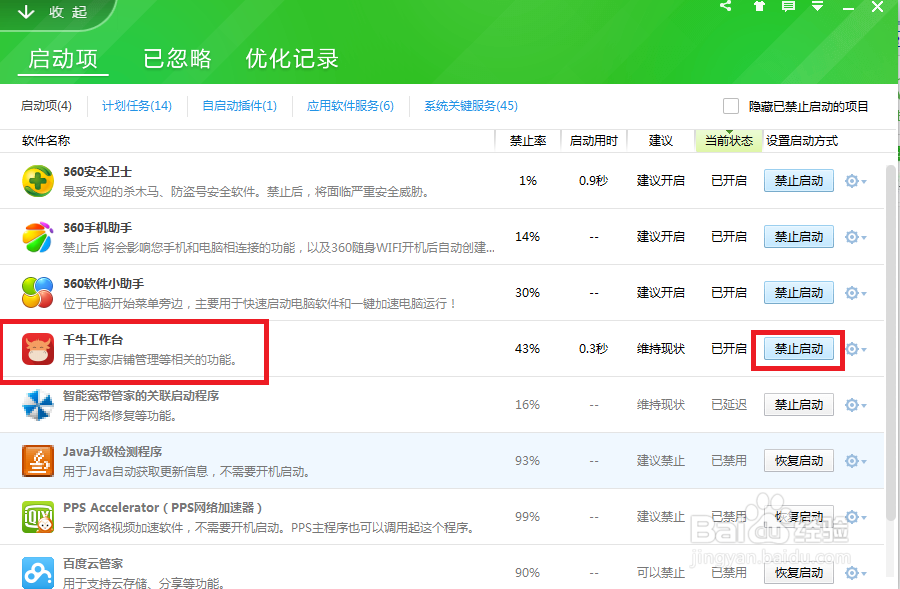Open the skin (shirt) icon in title bar

coord(759,6)
